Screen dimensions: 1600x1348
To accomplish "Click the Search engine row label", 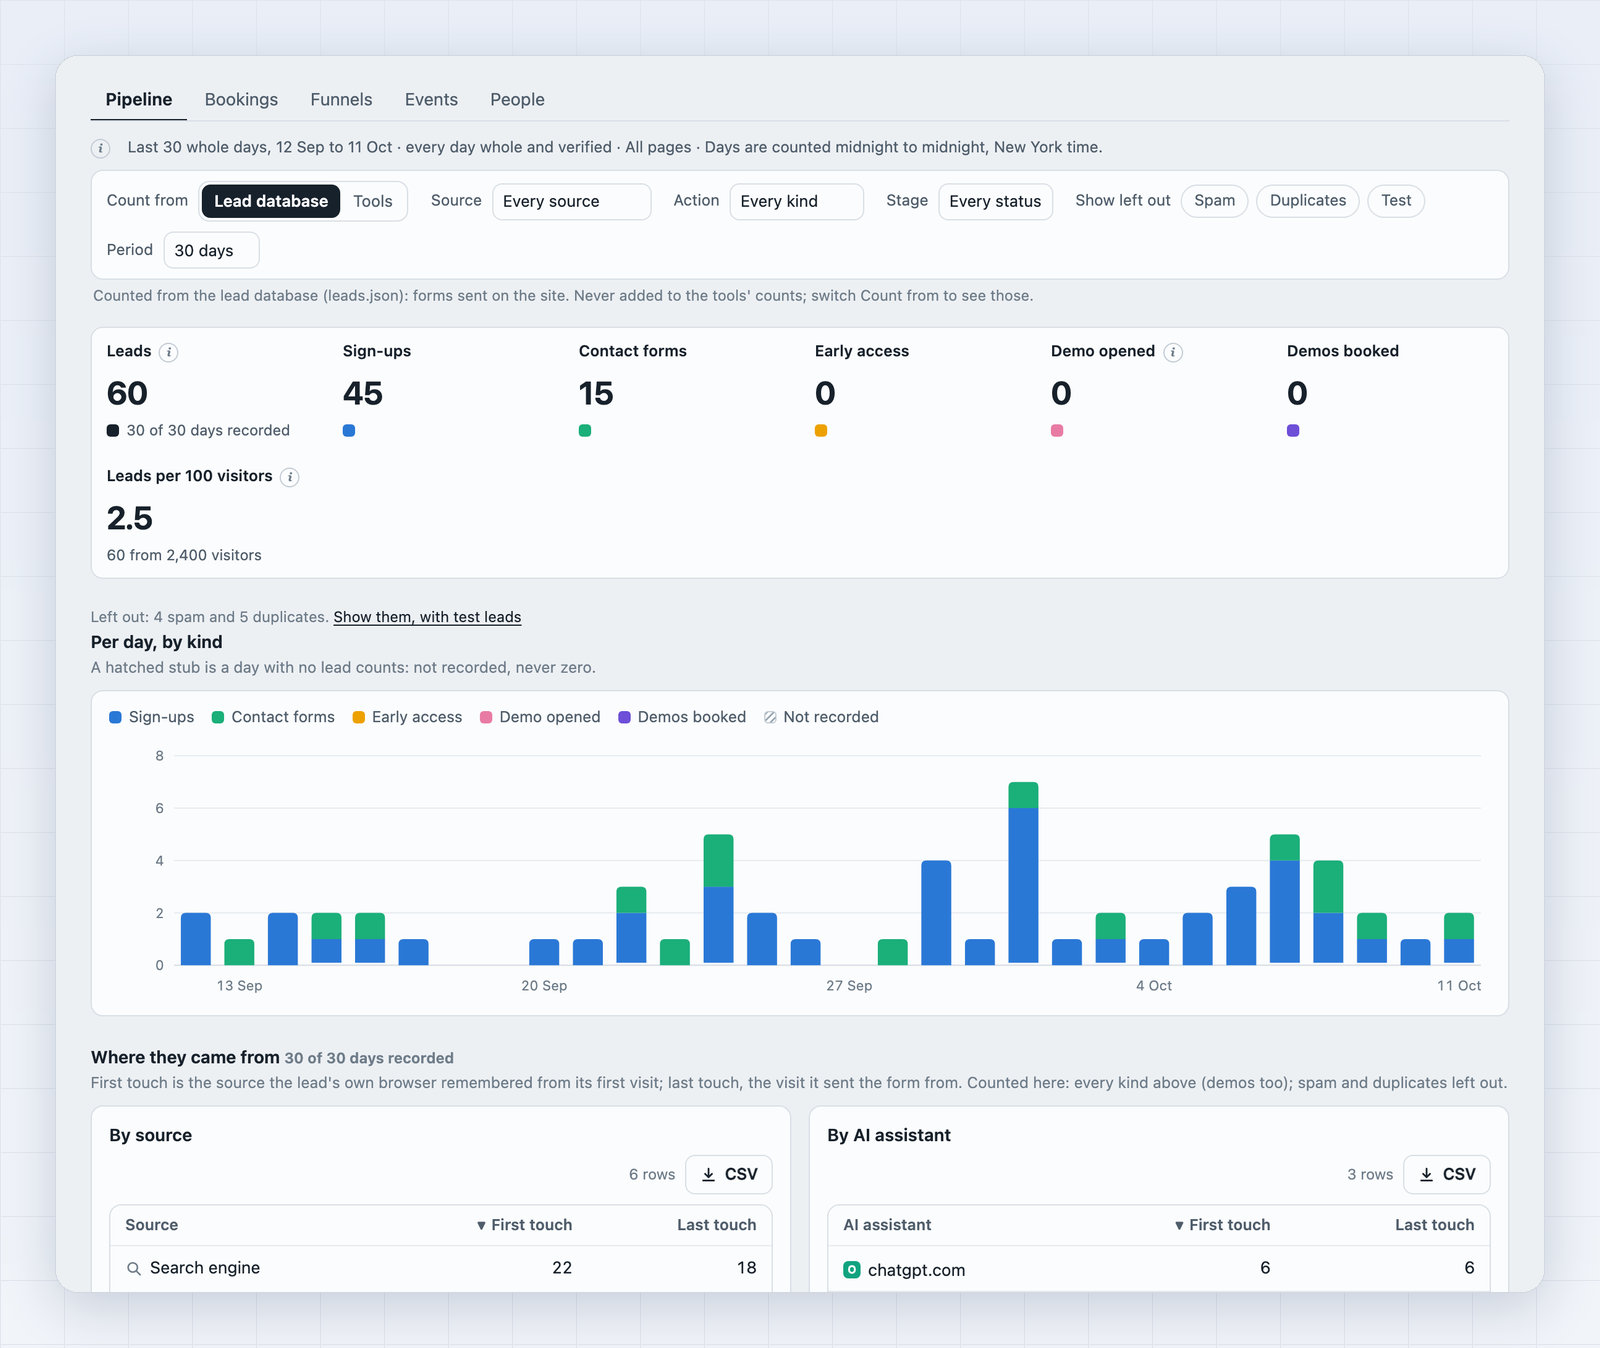I will tap(205, 1268).
